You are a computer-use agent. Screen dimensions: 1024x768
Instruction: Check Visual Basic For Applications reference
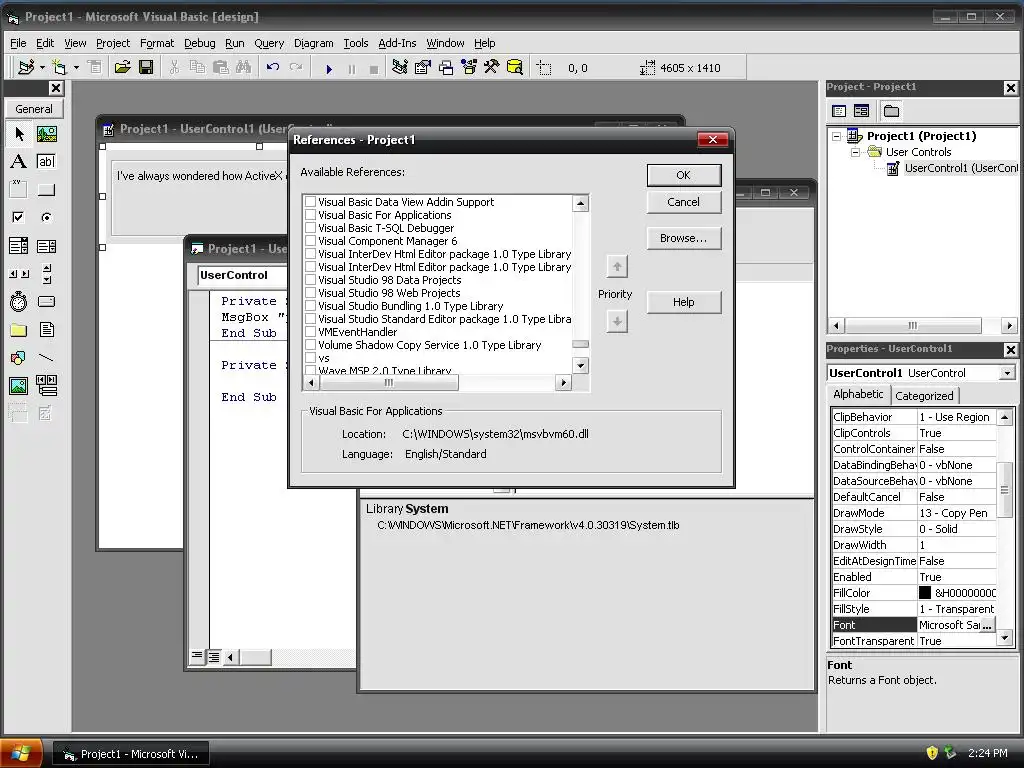click(x=311, y=215)
